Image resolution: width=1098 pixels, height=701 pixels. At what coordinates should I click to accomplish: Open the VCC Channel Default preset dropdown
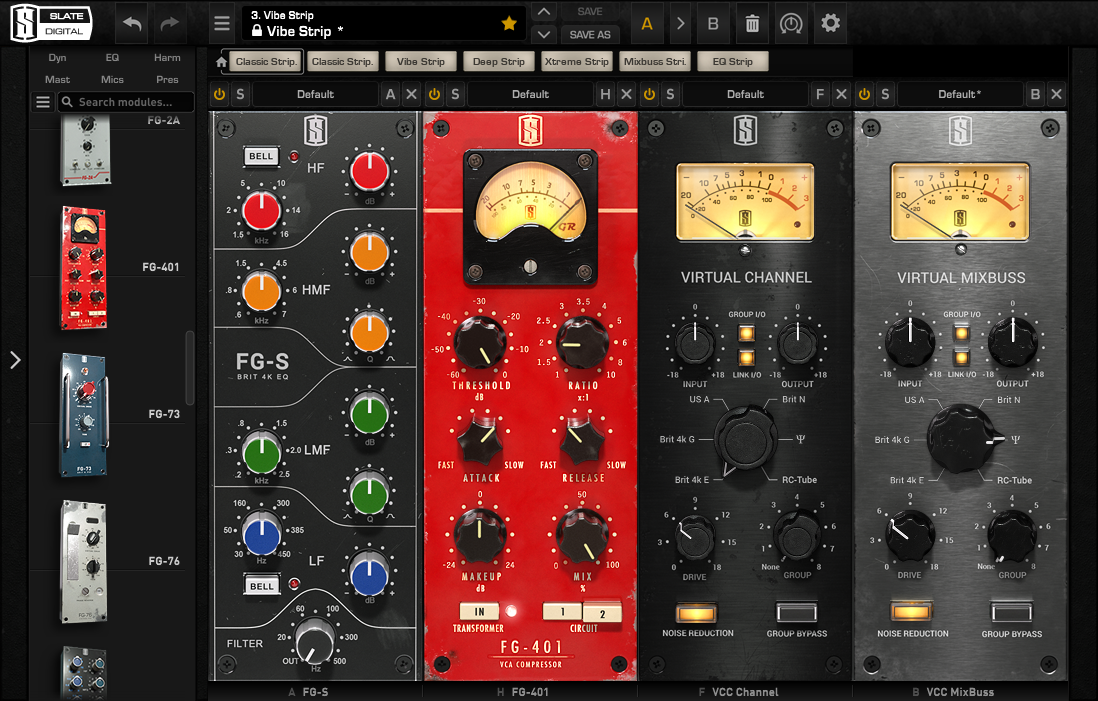745,94
